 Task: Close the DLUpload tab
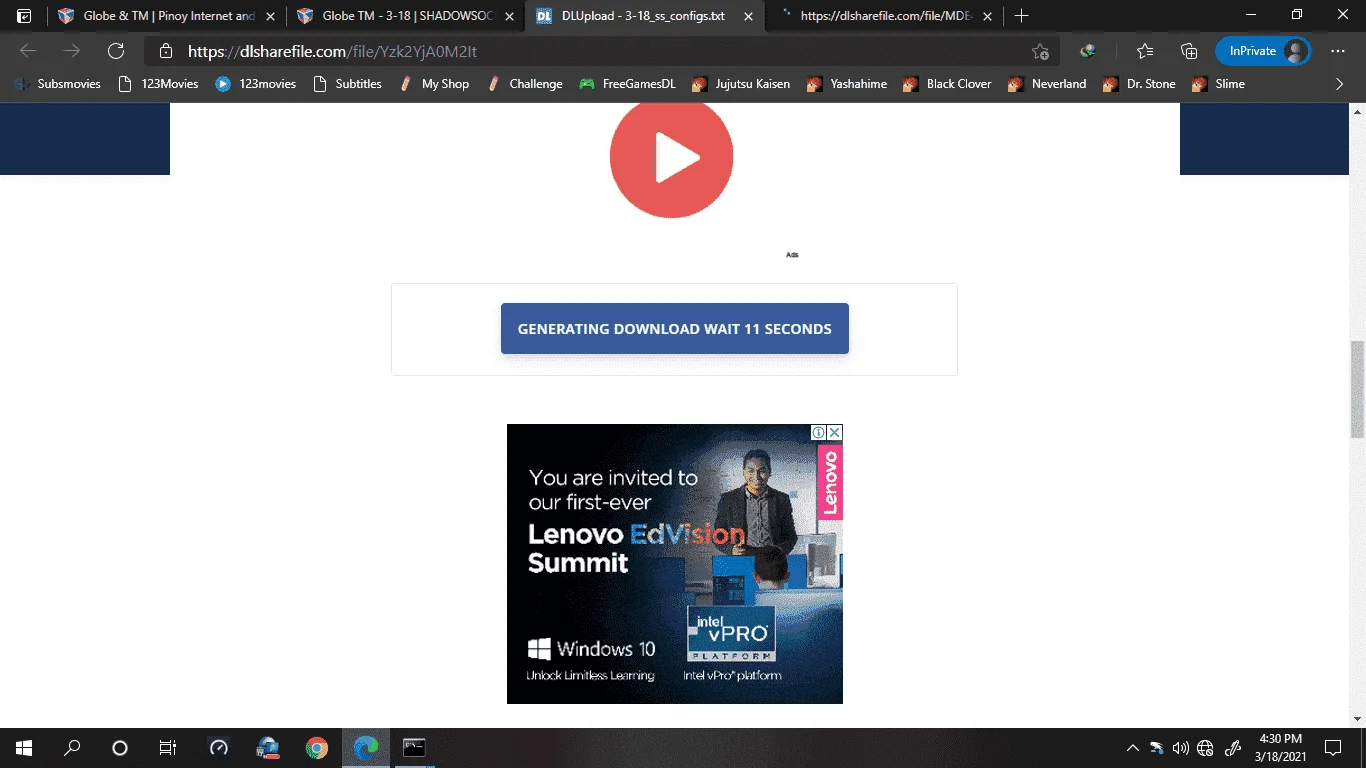click(748, 16)
